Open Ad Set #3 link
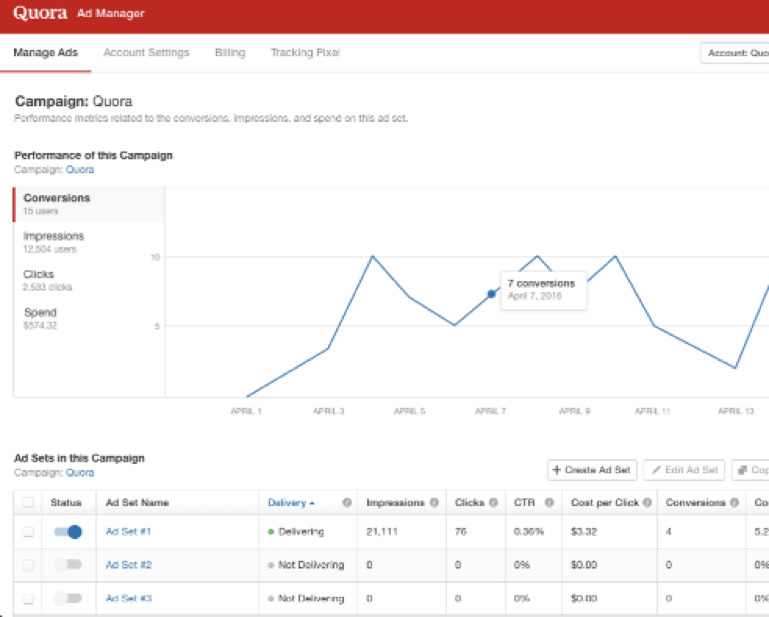769x617 pixels. click(x=128, y=598)
